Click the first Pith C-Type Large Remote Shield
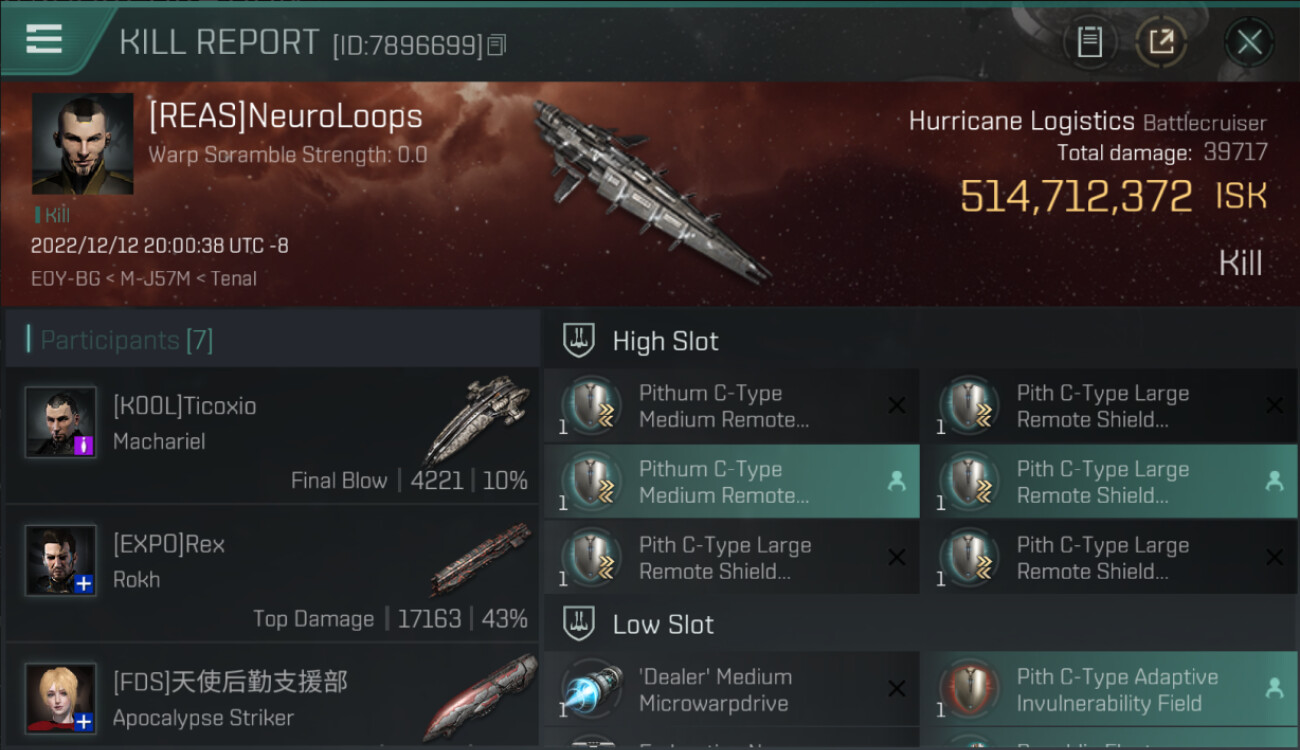Viewport: 1300px width, 750px height. click(1109, 406)
